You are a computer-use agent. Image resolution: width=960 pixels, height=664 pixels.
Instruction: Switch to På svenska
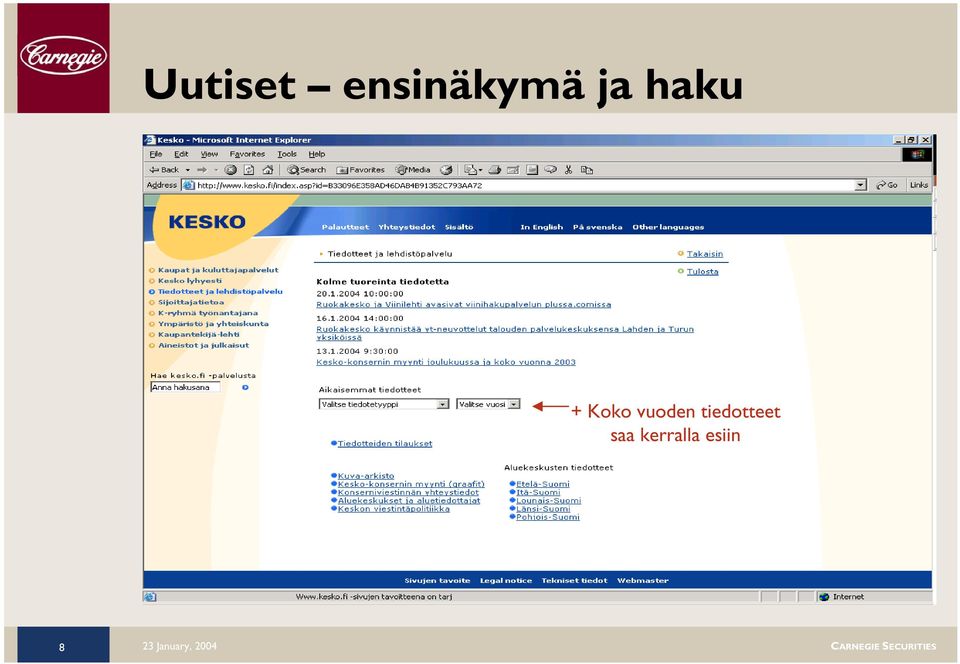[x=598, y=227]
